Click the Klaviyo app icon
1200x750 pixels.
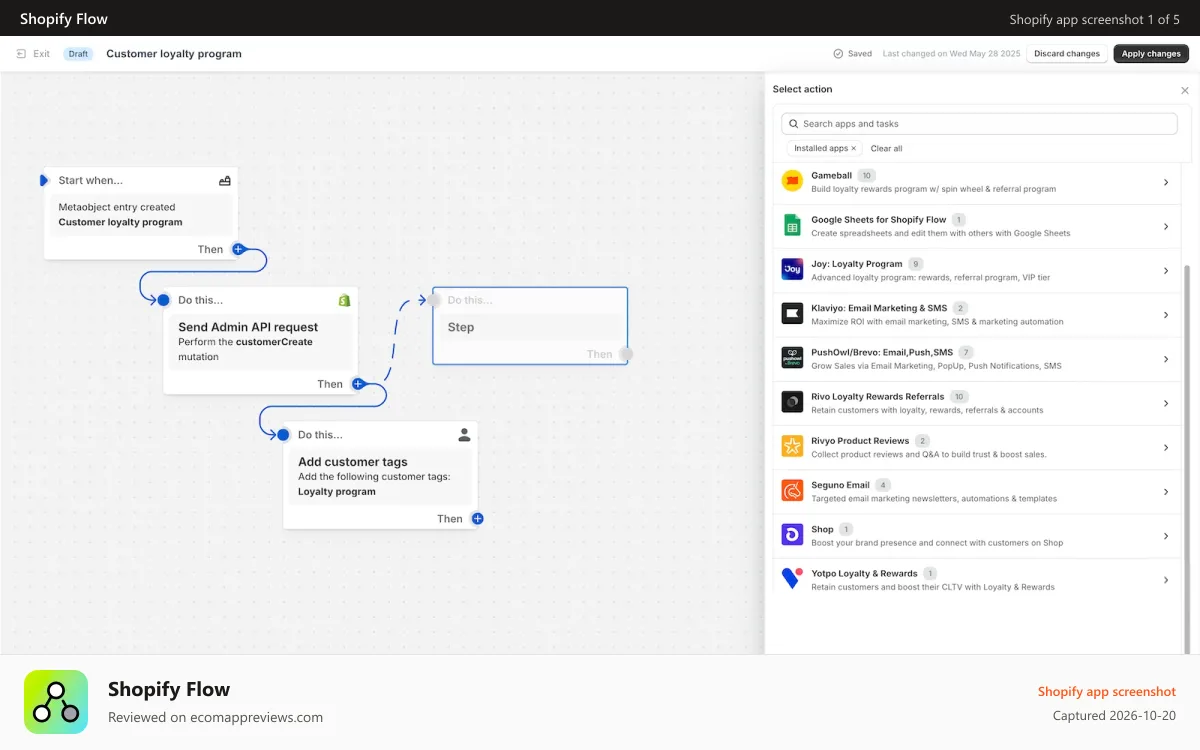[792, 314]
